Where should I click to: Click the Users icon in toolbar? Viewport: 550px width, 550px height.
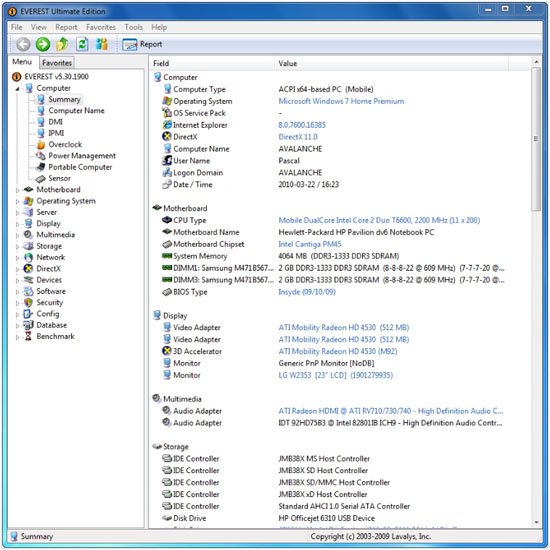(102, 44)
